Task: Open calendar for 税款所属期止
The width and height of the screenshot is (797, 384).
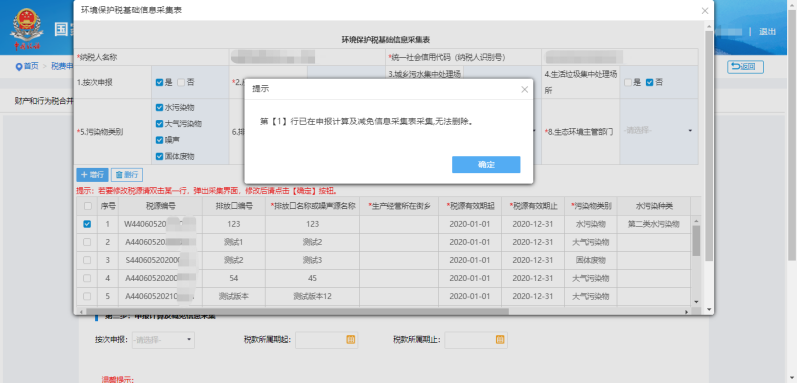Action: 500,339
